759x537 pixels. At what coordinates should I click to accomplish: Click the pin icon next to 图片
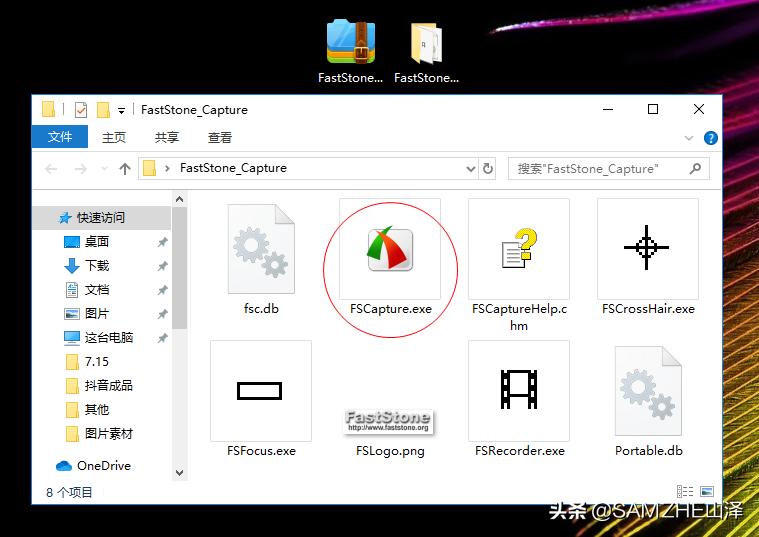coord(163,314)
